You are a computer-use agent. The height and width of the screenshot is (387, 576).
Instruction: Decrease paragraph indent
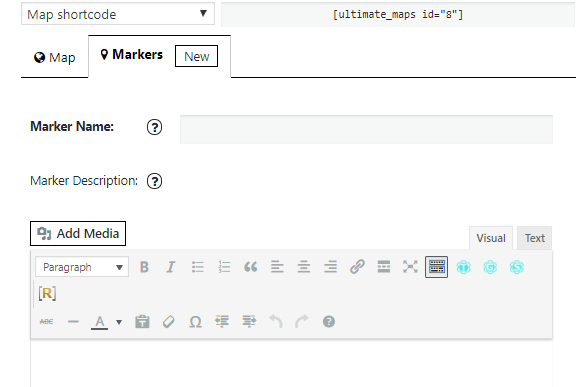(x=222, y=322)
